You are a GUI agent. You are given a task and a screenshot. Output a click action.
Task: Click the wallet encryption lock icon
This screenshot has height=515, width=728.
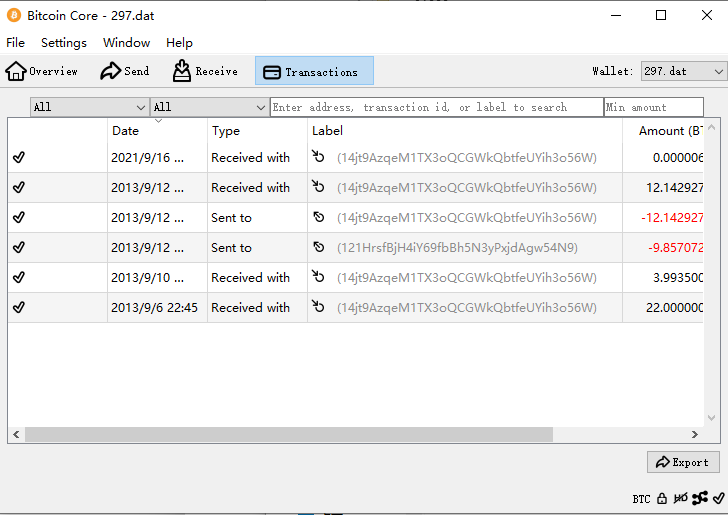(662, 498)
